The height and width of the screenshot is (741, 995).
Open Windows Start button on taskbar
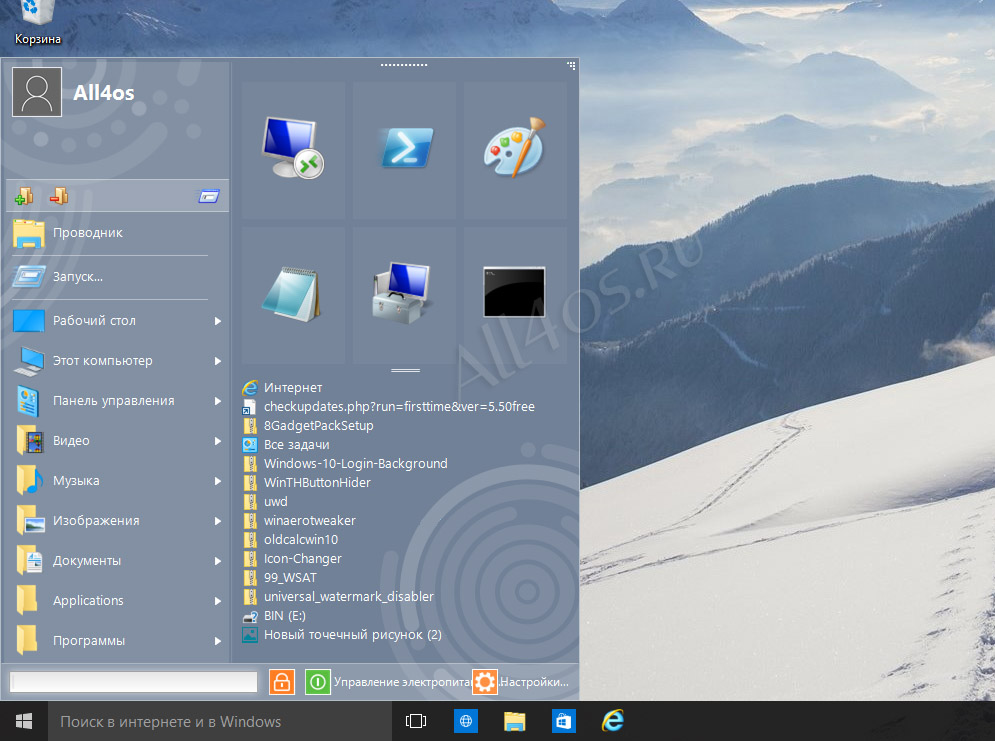(23, 721)
